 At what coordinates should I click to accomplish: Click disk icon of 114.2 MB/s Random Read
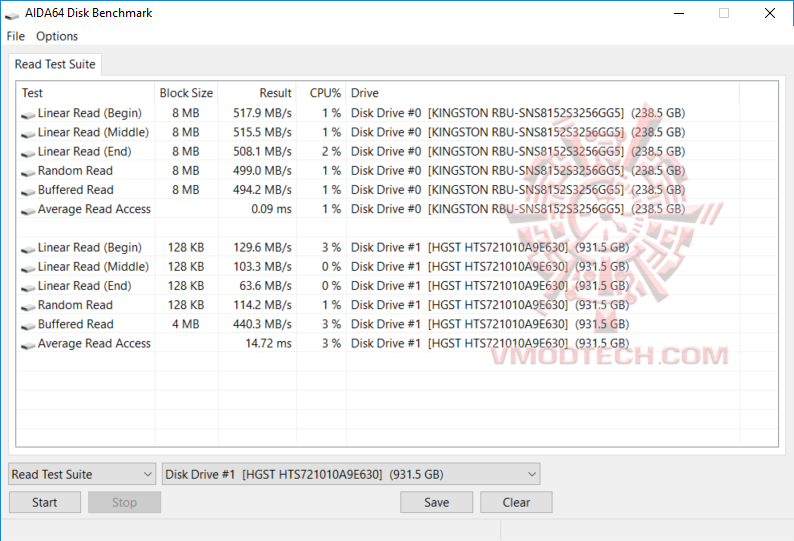click(28, 307)
